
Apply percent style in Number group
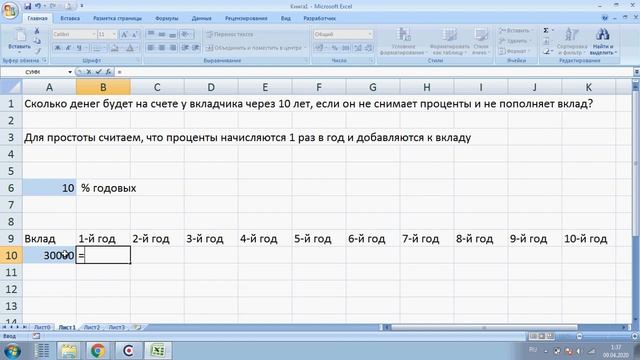[x=335, y=48]
